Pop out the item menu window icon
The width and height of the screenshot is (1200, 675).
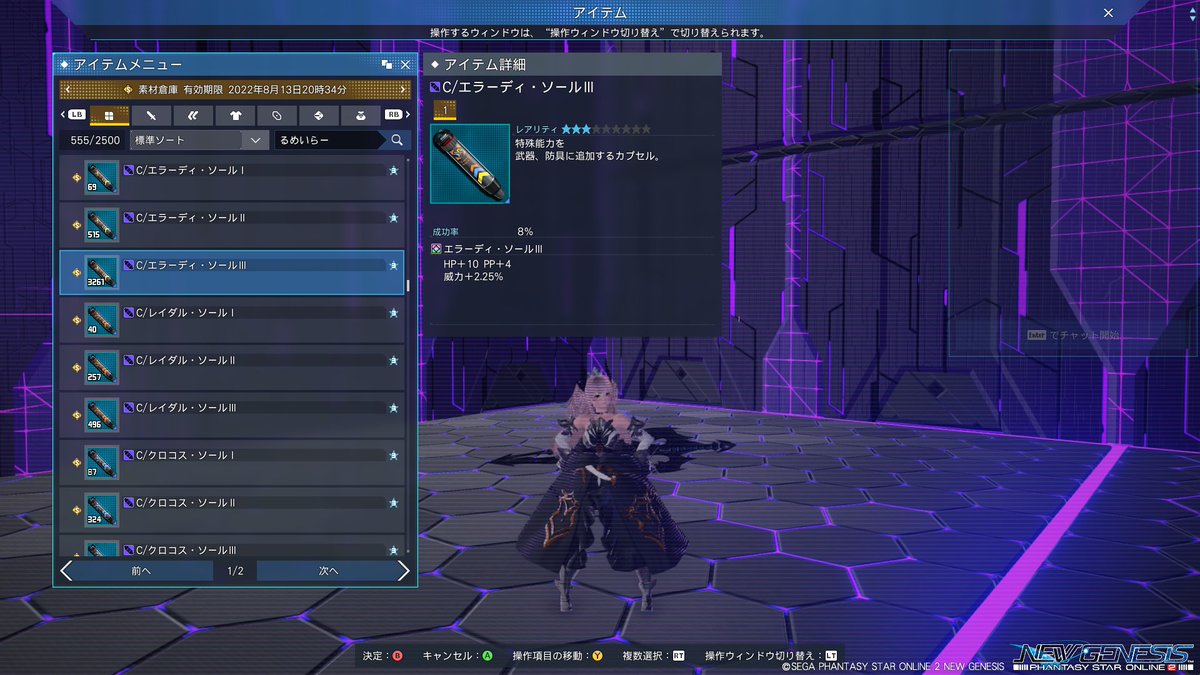point(387,64)
